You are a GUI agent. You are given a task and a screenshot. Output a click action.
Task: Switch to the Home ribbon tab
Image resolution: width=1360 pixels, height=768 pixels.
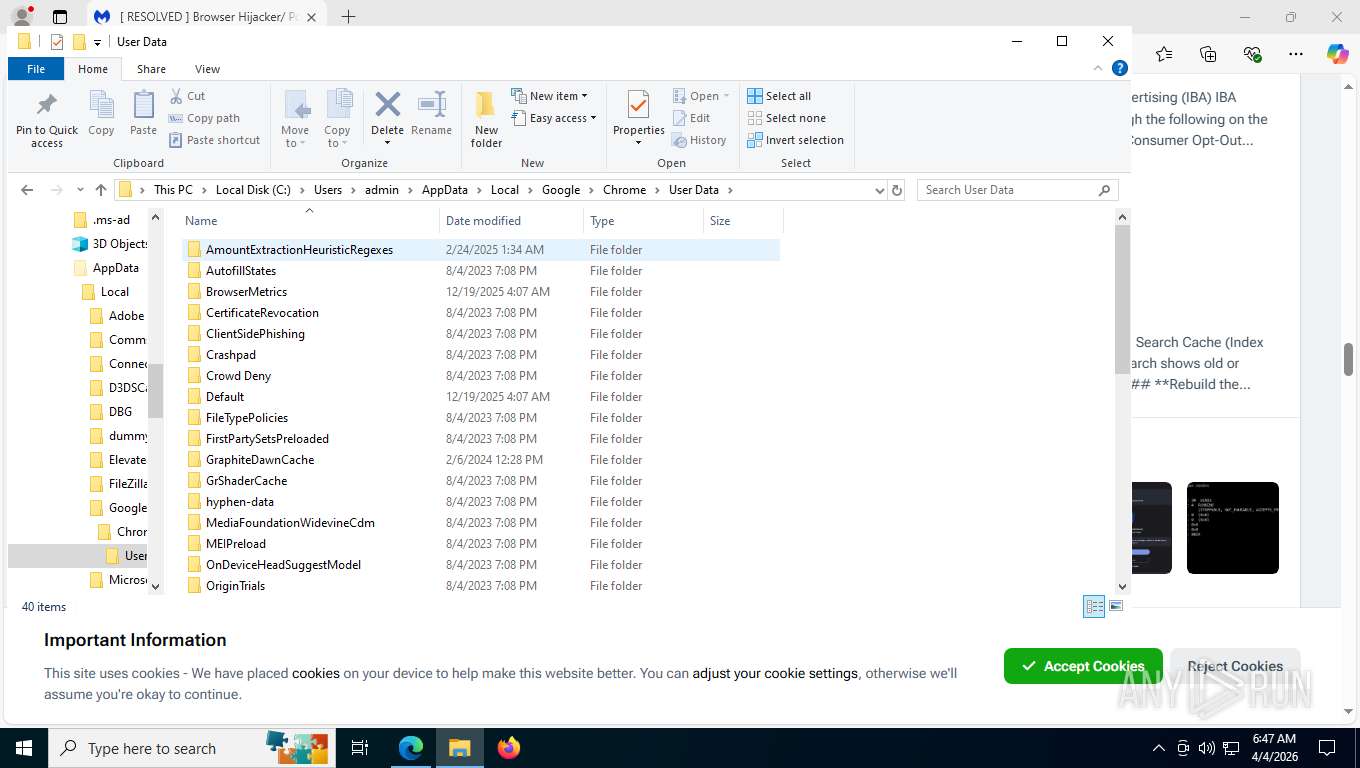coord(93,69)
